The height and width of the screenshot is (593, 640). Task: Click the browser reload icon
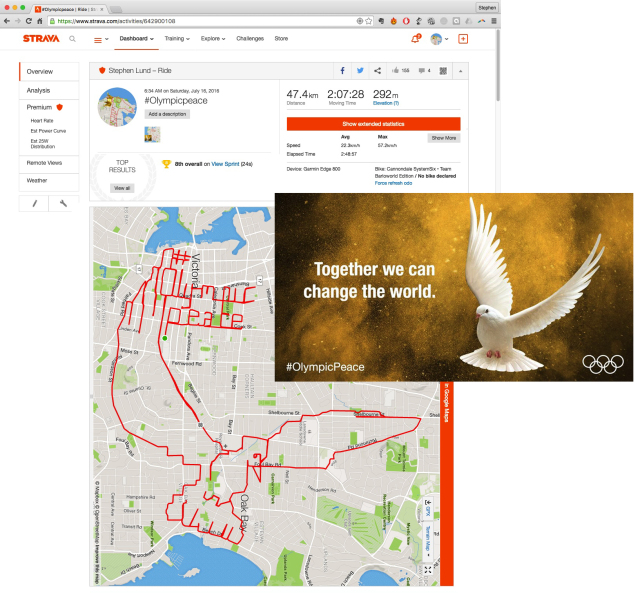point(28,21)
